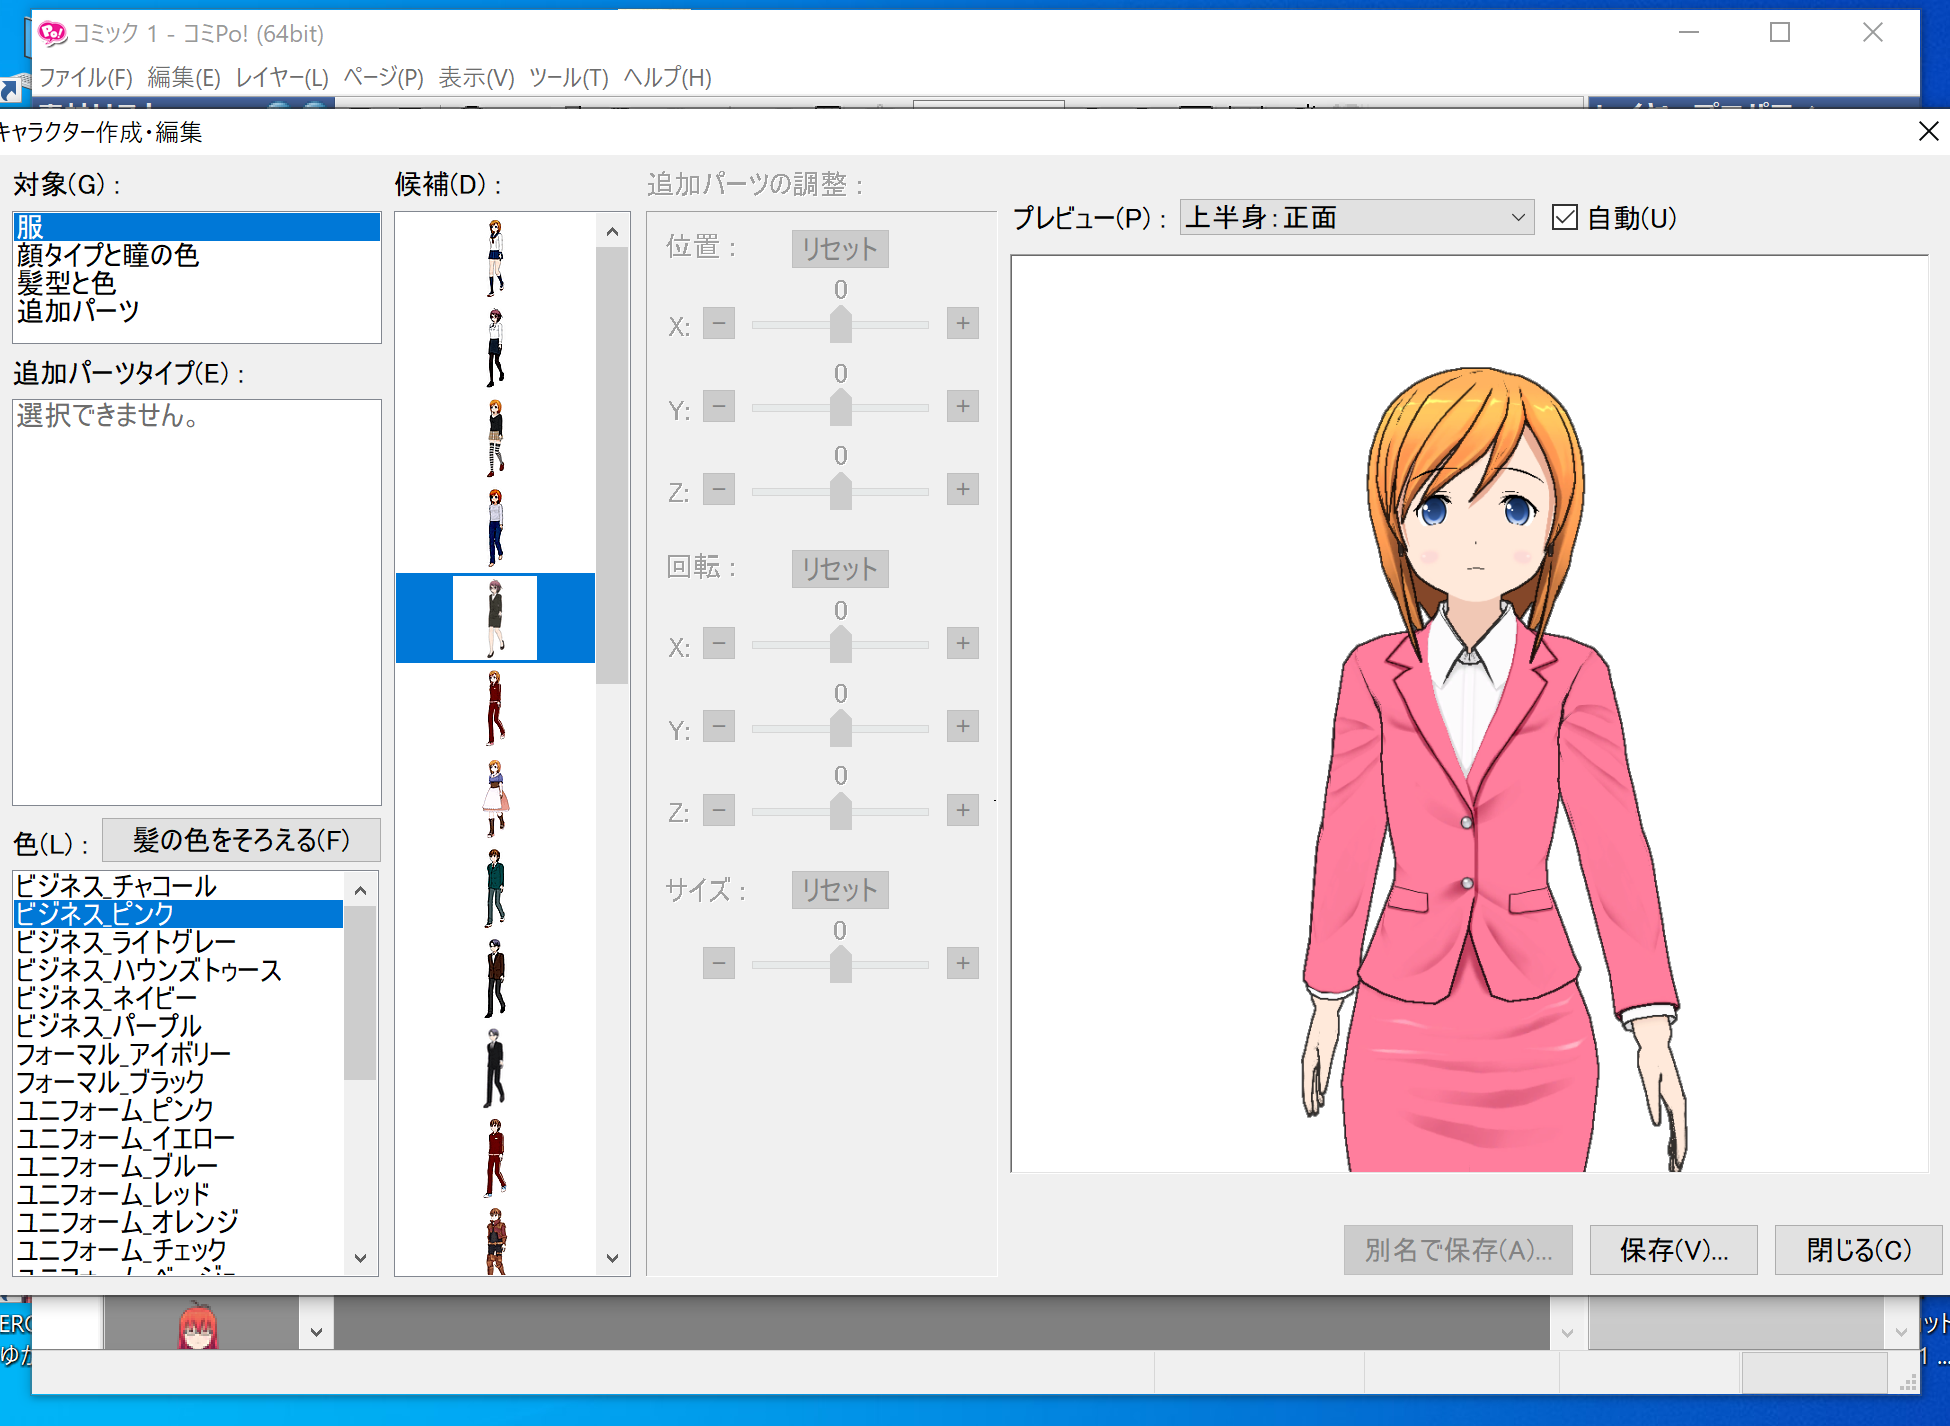Click the 閉じる(C) close button
The width and height of the screenshot is (1950, 1426).
click(1858, 1249)
